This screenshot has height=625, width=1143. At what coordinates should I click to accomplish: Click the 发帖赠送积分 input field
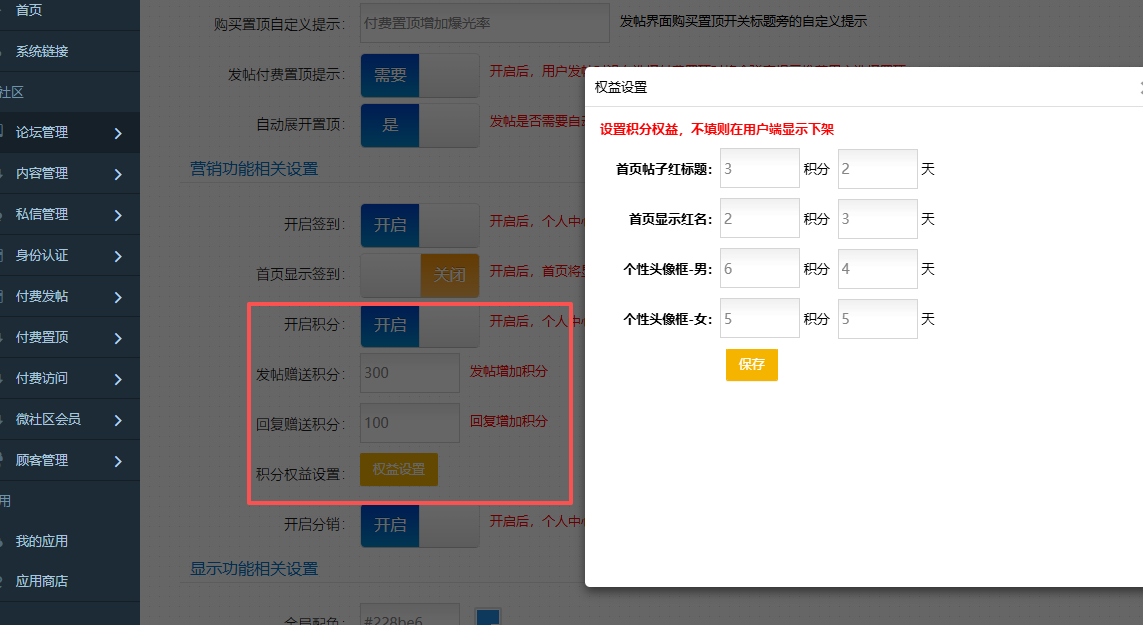click(x=409, y=372)
